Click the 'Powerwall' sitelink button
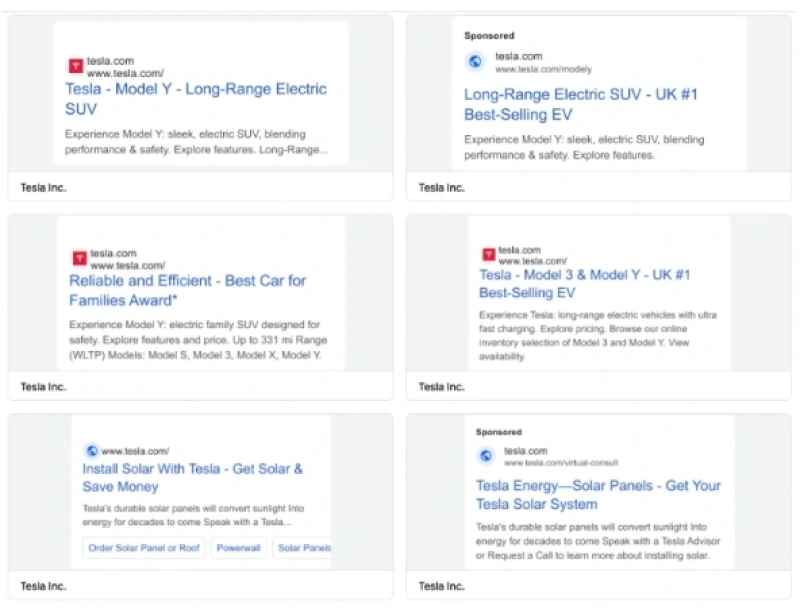 [x=238, y=548]
